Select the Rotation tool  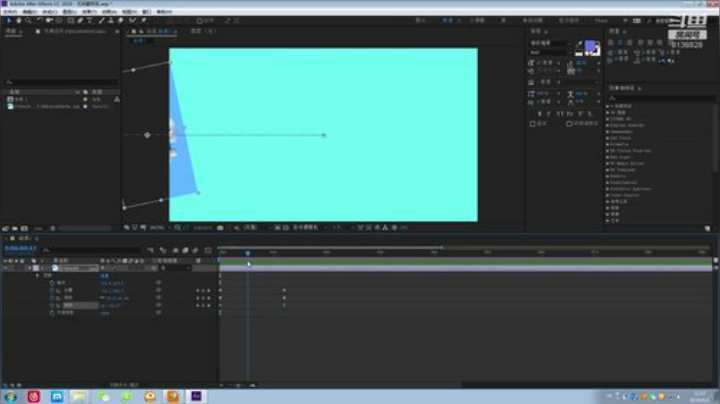(x=39, y=21)
